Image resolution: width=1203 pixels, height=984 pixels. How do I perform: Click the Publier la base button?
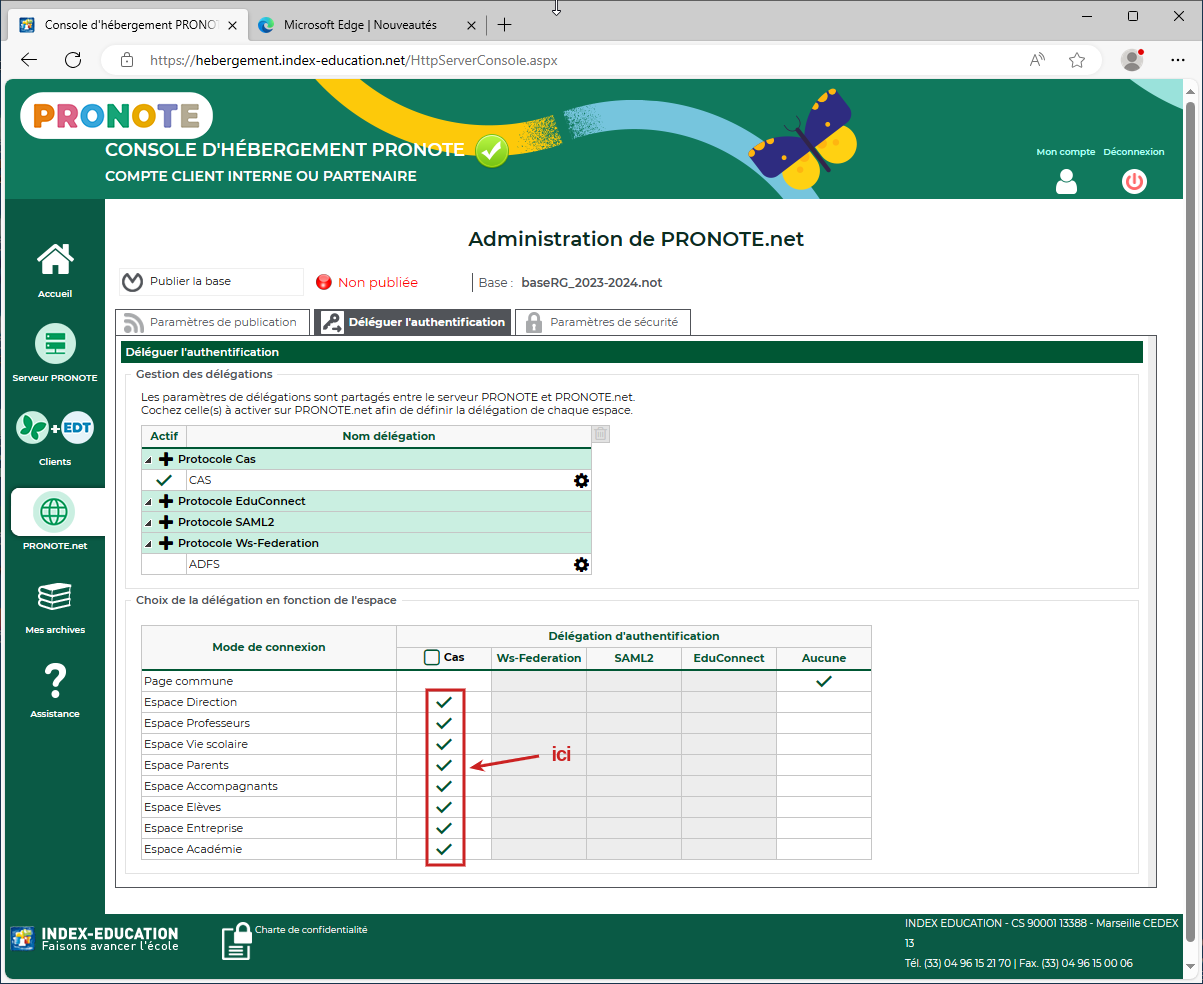pos(209,281)
